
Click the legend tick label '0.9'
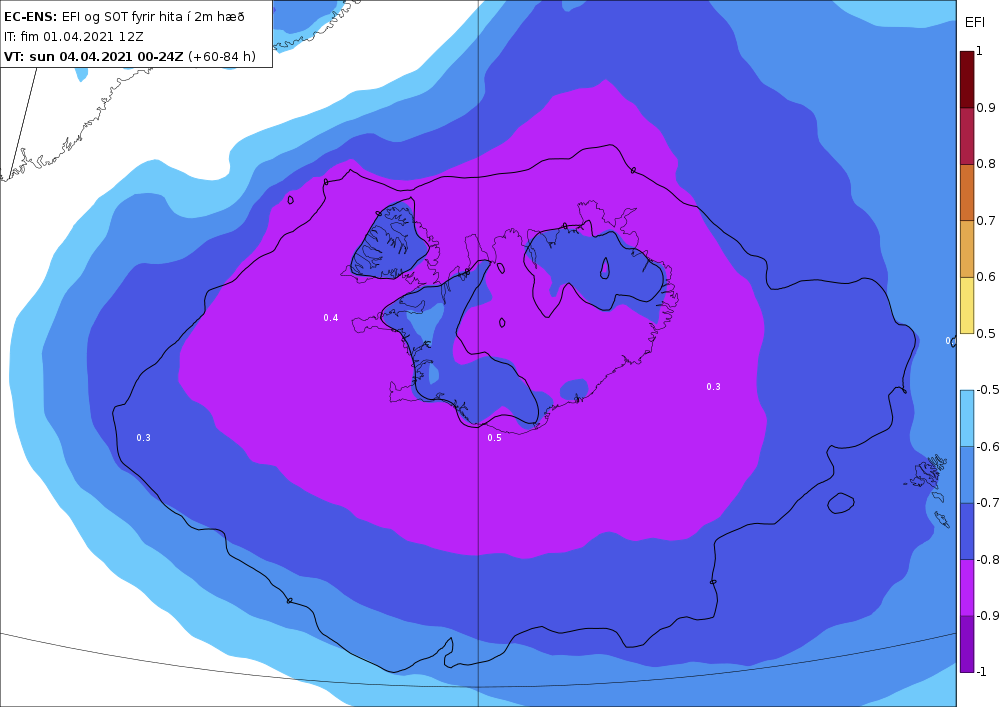pos(986,108)
